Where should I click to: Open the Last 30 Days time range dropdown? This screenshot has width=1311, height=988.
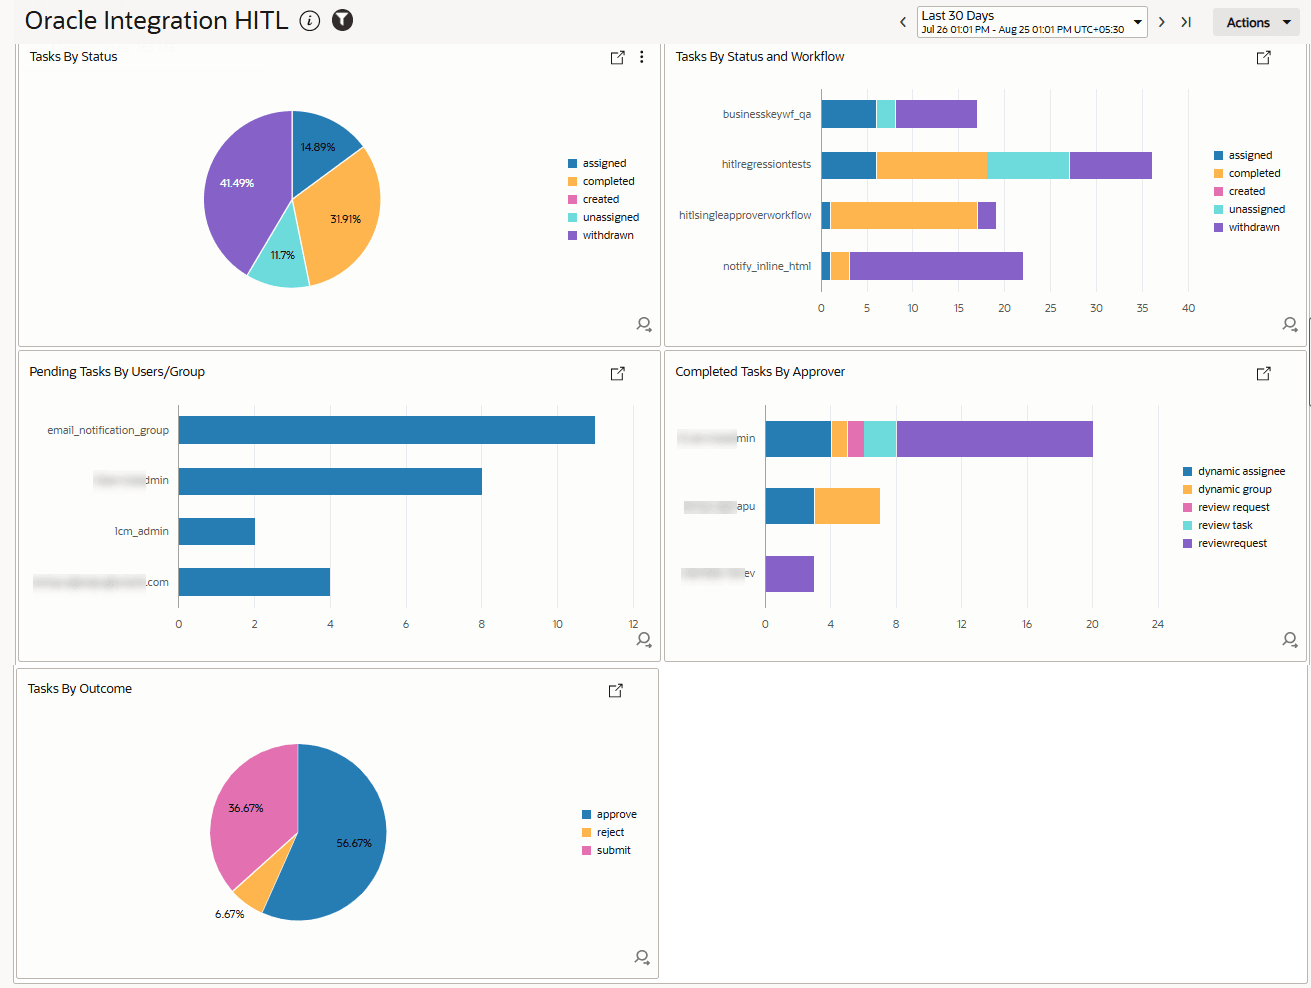pos(1032,22)
